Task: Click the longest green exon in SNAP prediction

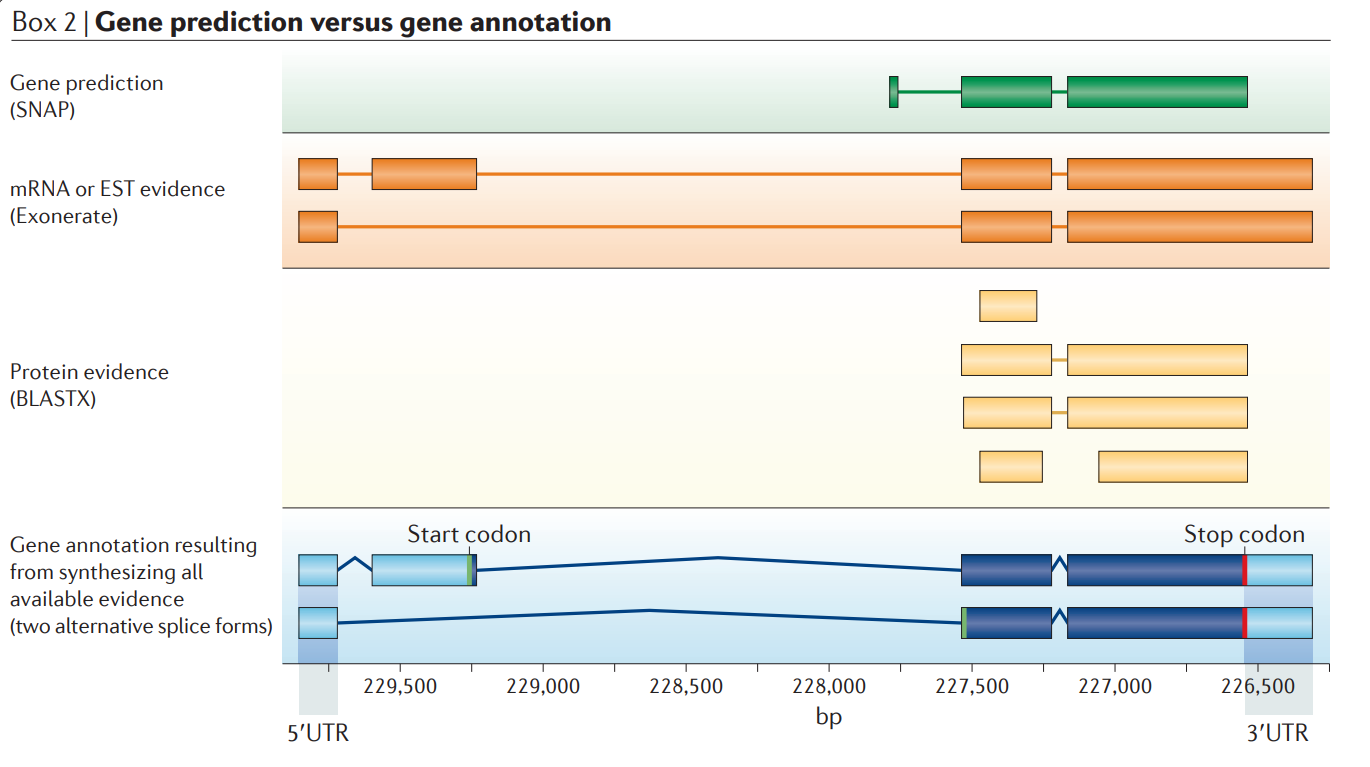Action: [x=1157, y=92]
